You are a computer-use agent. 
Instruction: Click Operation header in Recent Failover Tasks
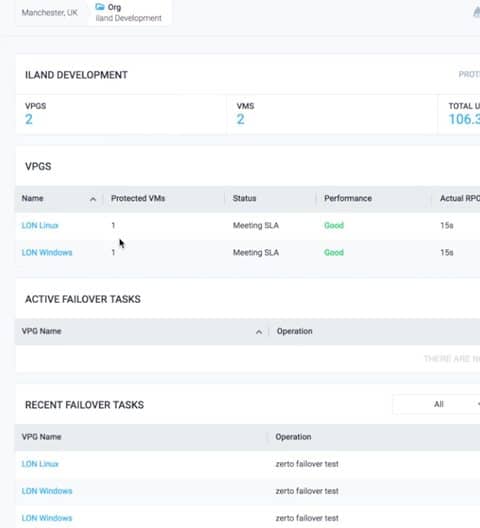pyautogui.click(x=293, y=437)
